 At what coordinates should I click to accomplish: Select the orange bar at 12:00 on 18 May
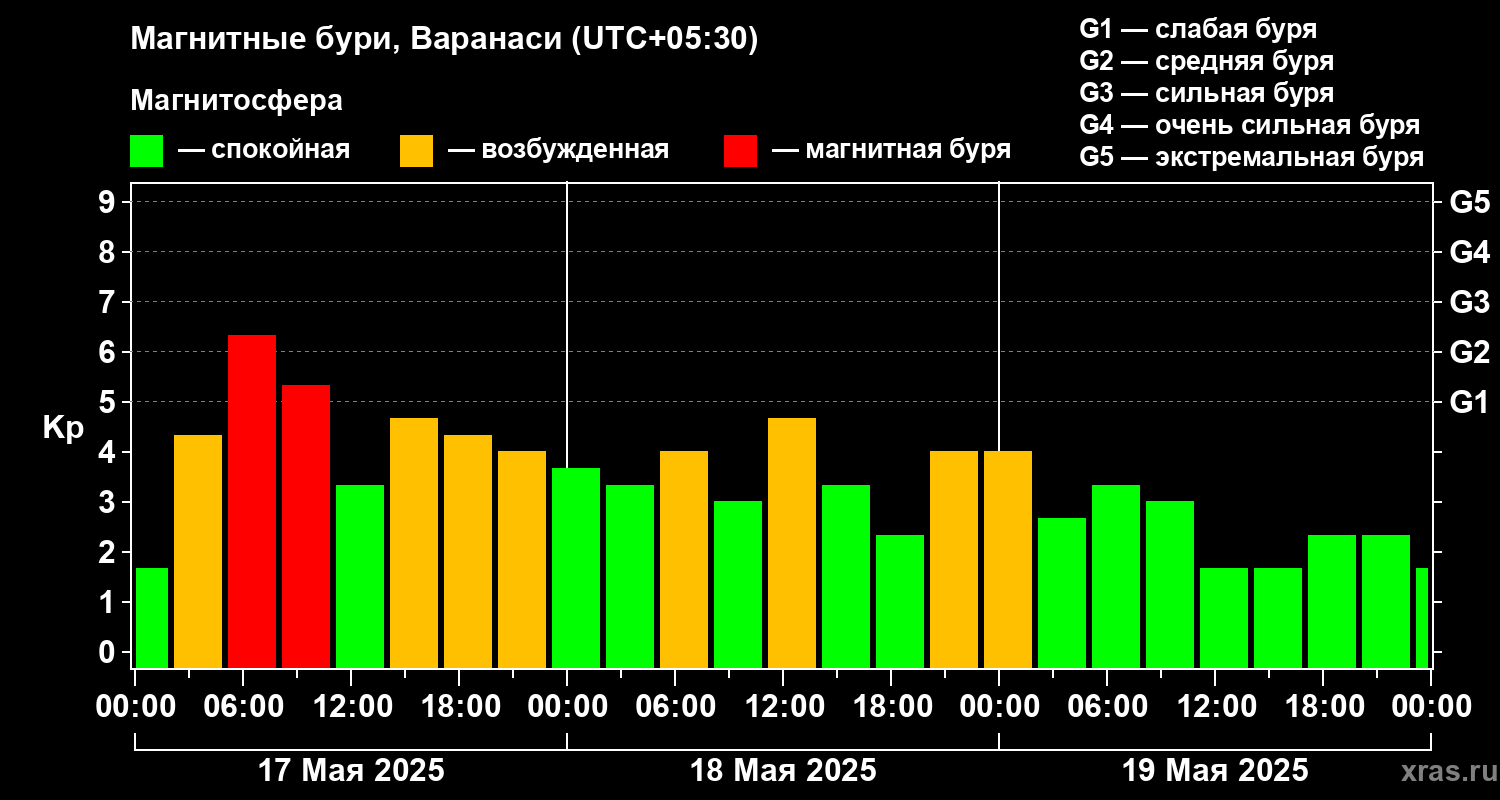pos(792,543)
